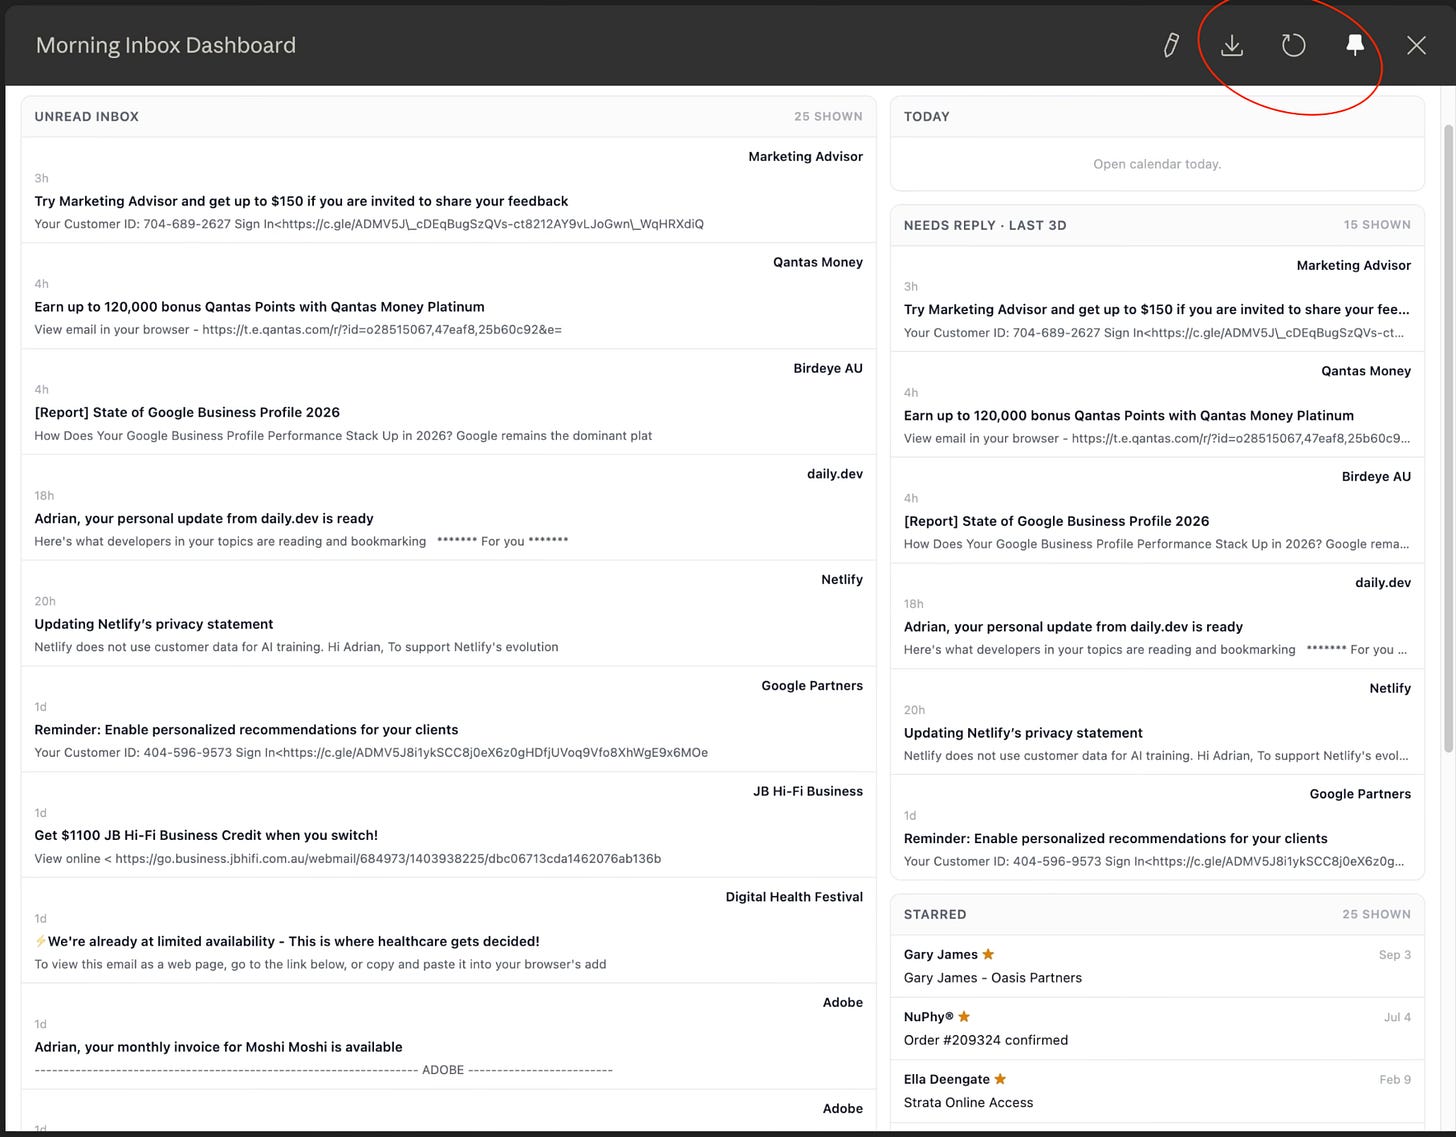1456x1137 pixels.
Task: Click sender 'Qantas Money' in Unread Inbox
Action: point(818,262)
